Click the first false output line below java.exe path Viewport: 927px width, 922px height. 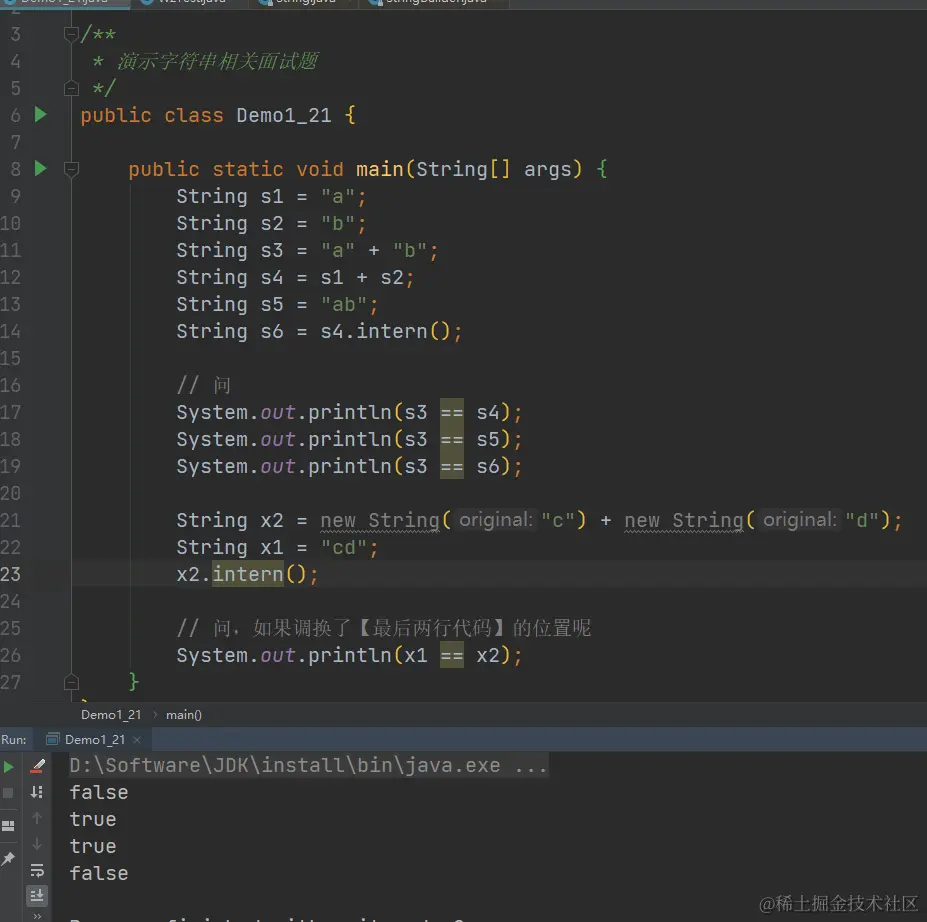pyautogui.click(x=99, y=792)
